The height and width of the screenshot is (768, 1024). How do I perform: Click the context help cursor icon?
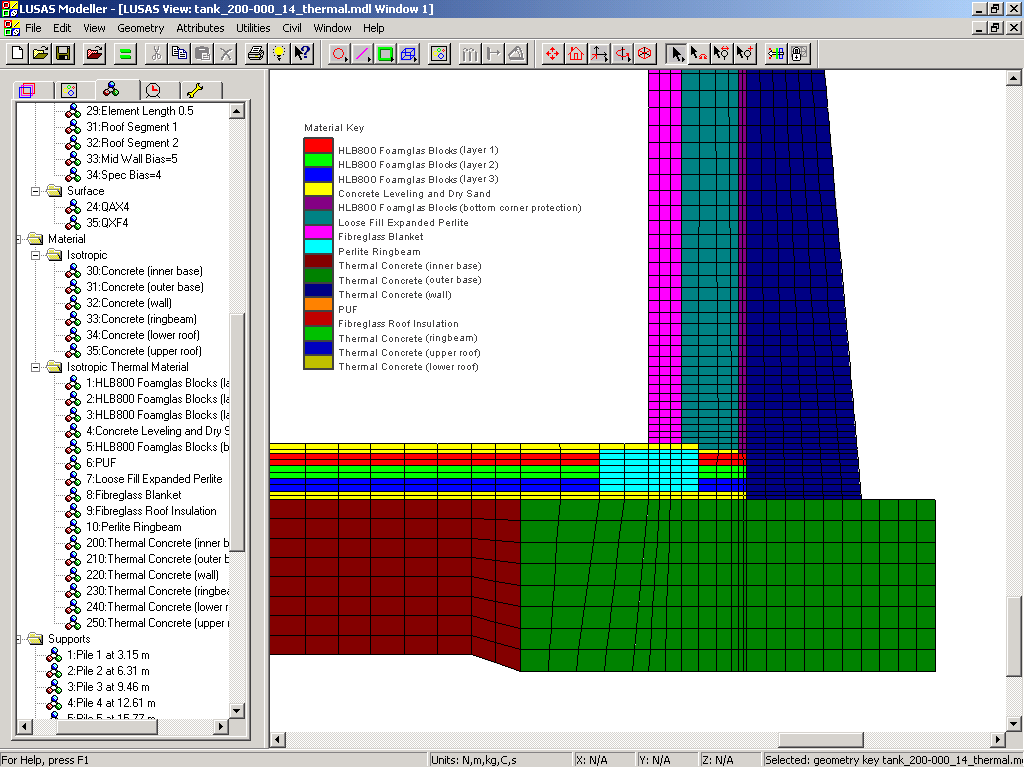[302, 53]
